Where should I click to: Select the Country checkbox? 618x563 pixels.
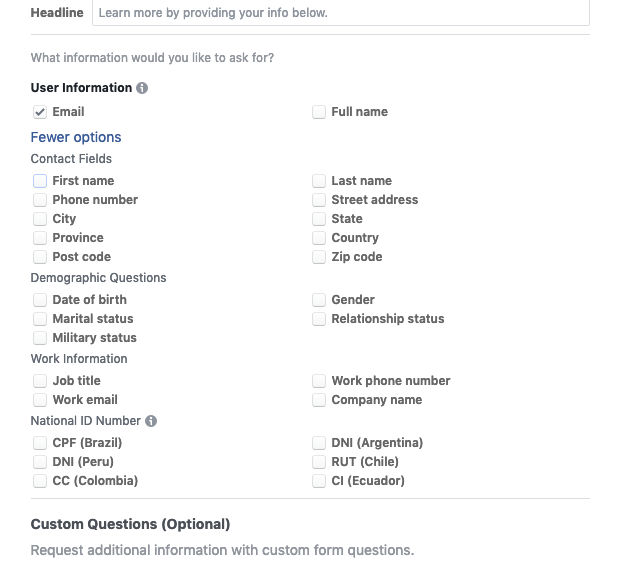[x=319, y=238]
